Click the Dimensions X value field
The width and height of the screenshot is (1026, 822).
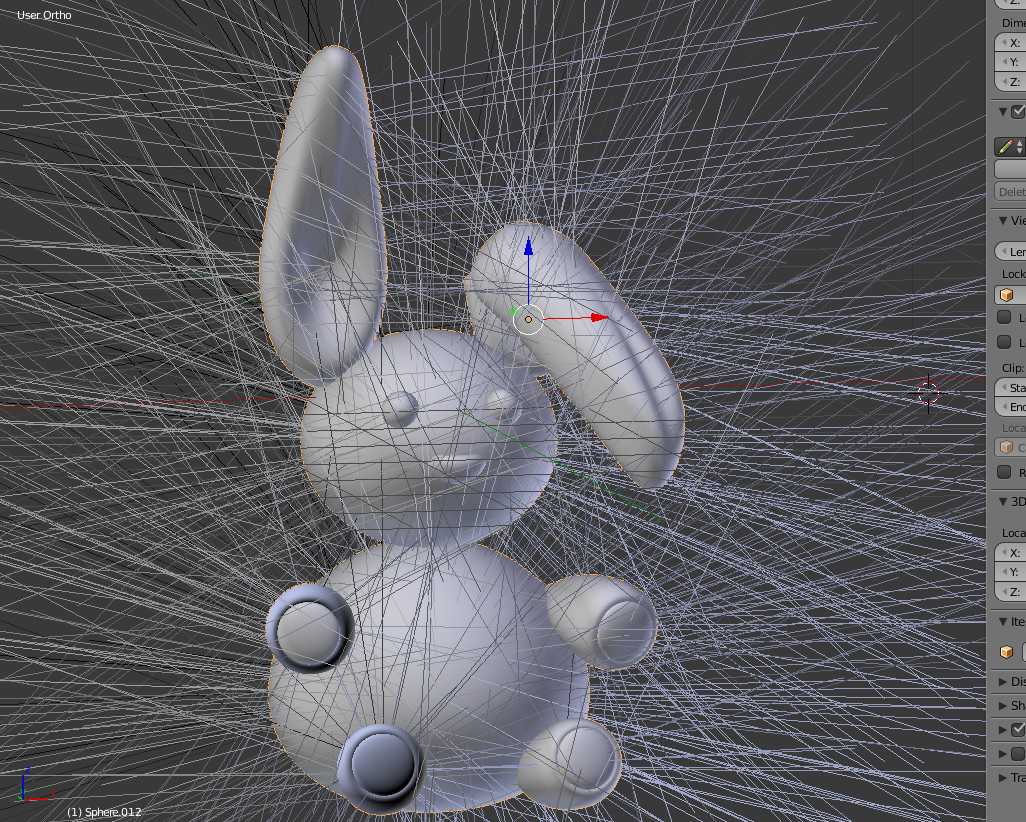(1010, 43)
